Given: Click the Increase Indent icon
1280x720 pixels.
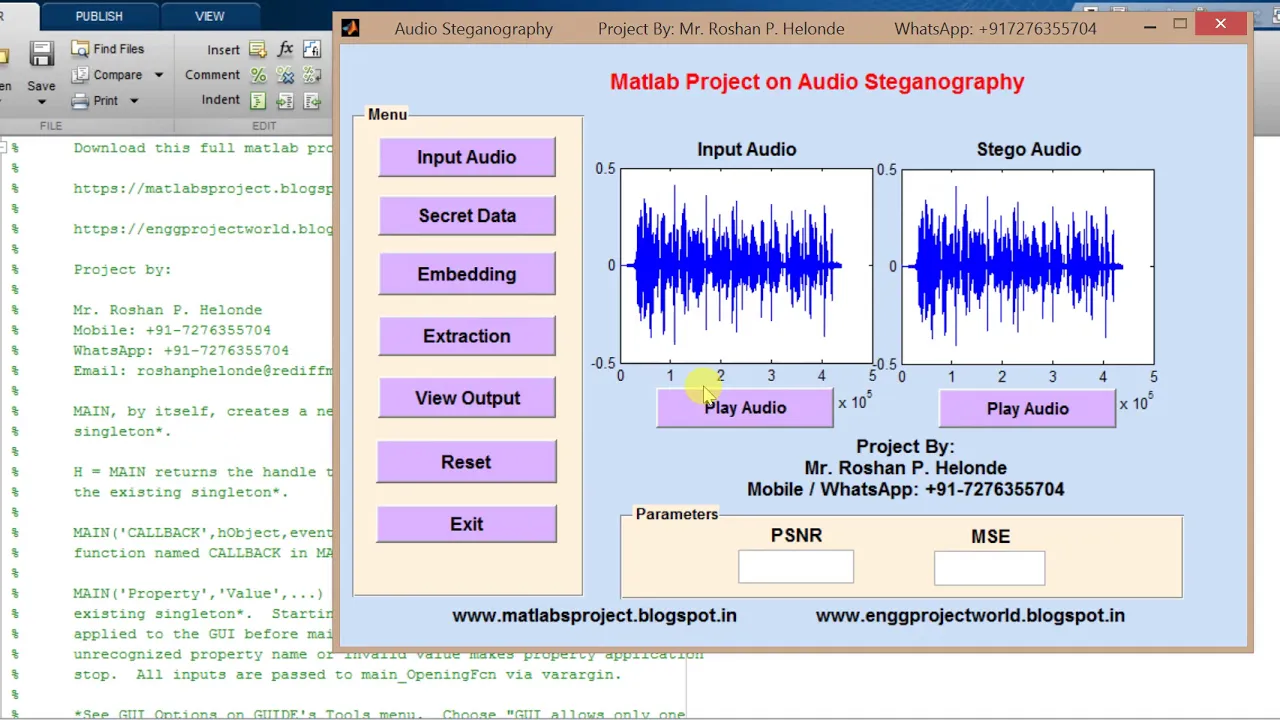Looking at the screenshot, I should [x=285, y=101].
